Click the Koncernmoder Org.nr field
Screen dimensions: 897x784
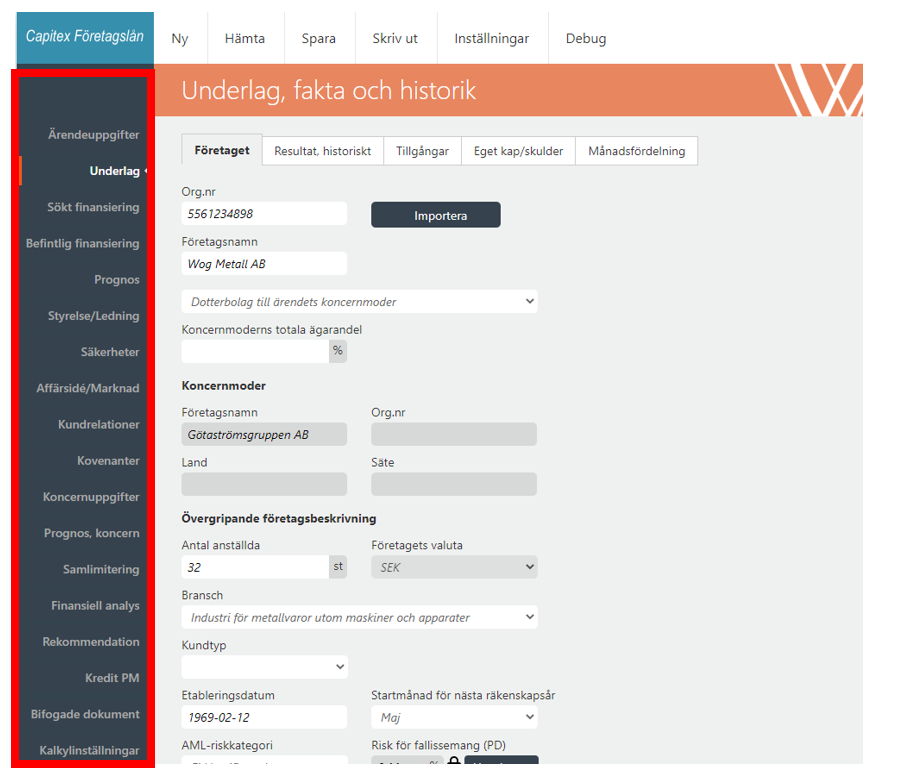coord(454,434)
